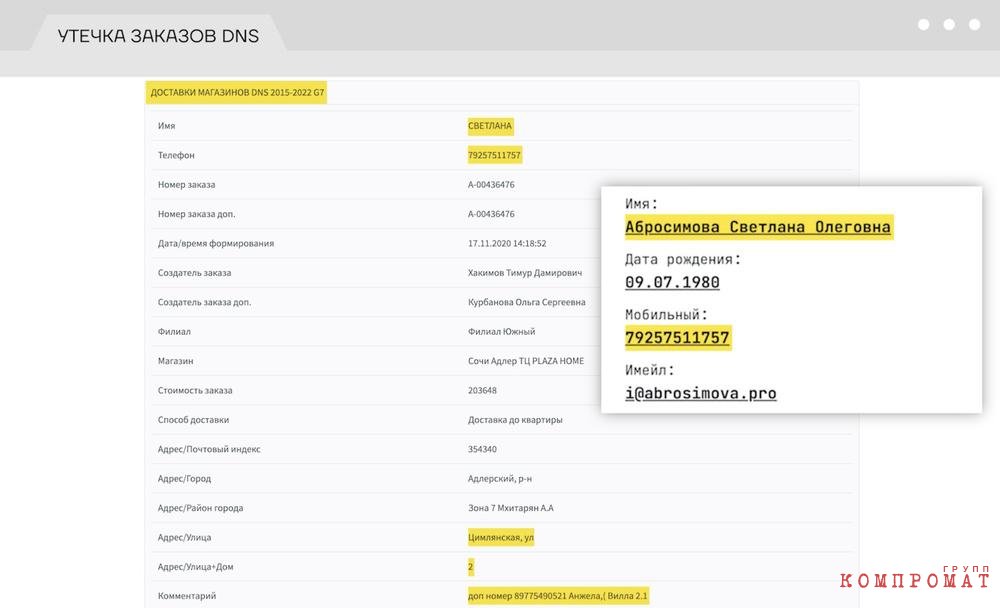Click order cost value 203648
Image resolution: width=1000 pixels, height=608 pixels.
482,390
